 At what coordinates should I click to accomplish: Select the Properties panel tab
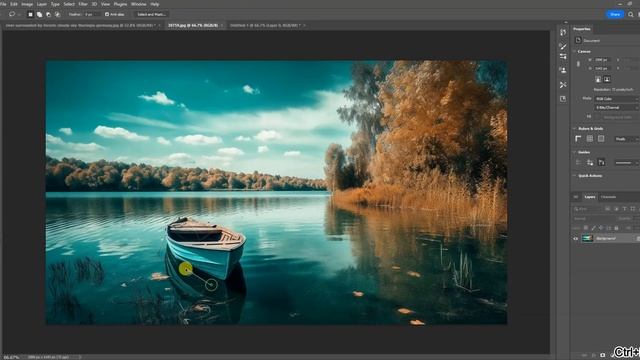(x=582, y=29)
